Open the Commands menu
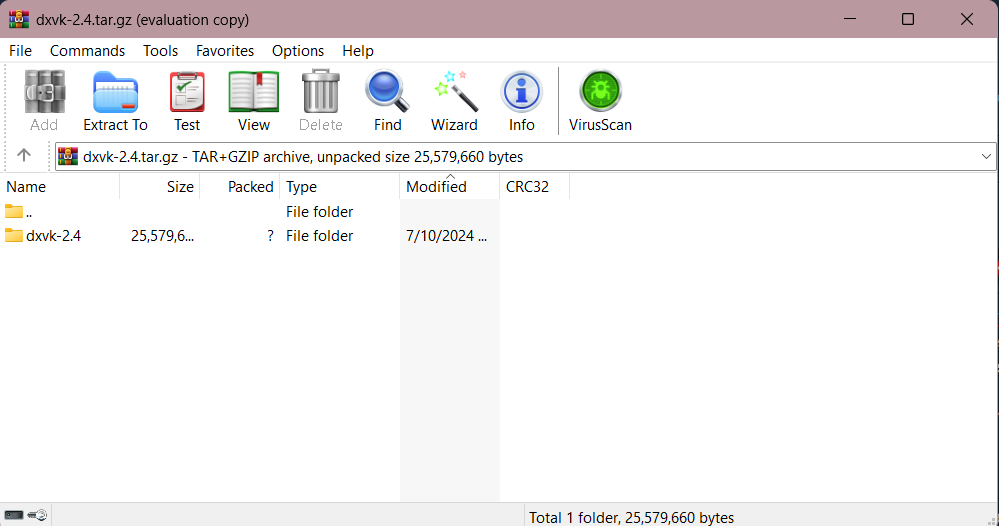The image size is (999, 526). click(87, 50)
